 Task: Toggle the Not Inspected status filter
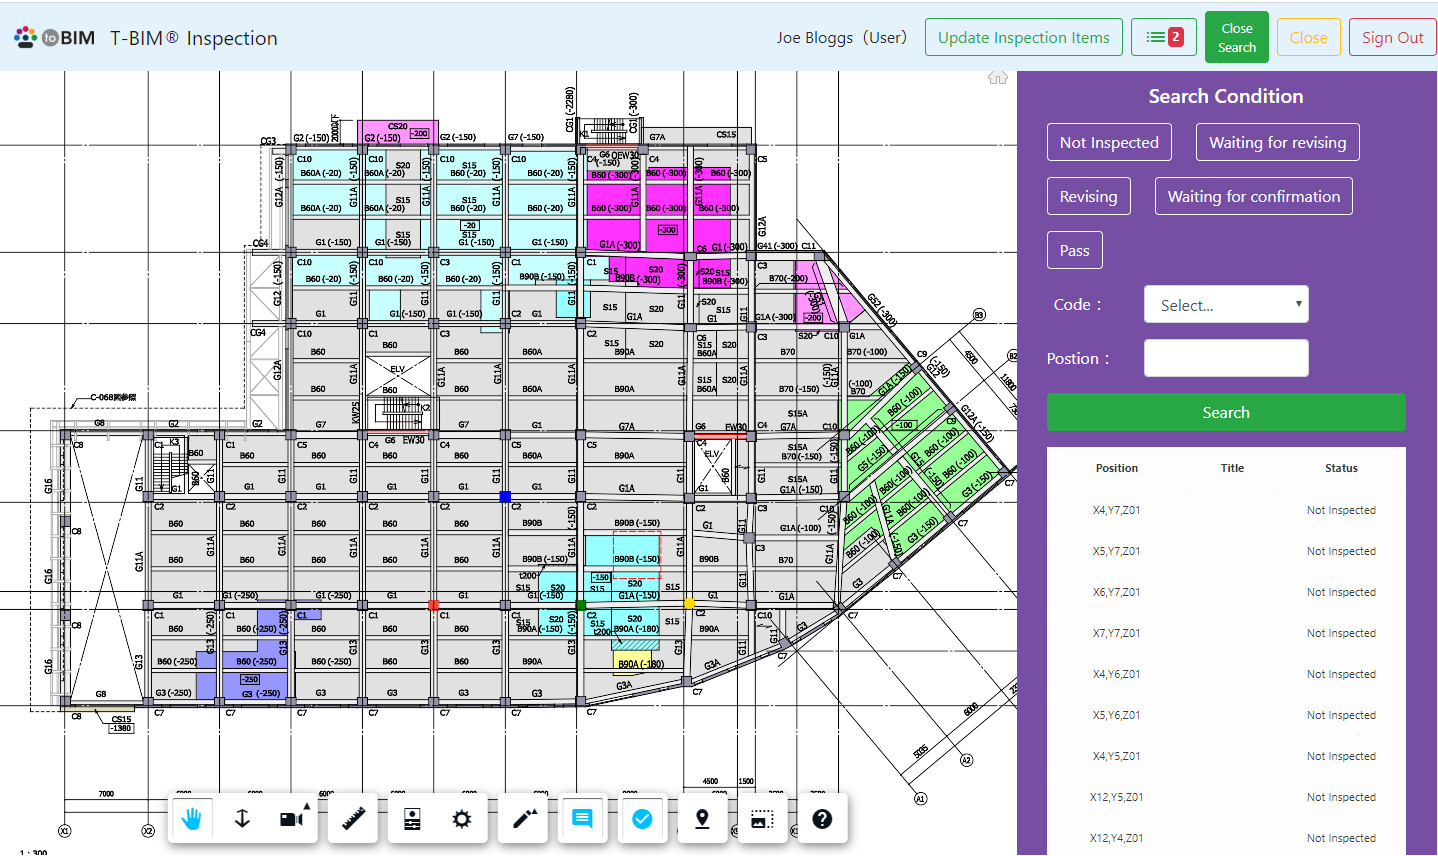(x=1109, y=142)
